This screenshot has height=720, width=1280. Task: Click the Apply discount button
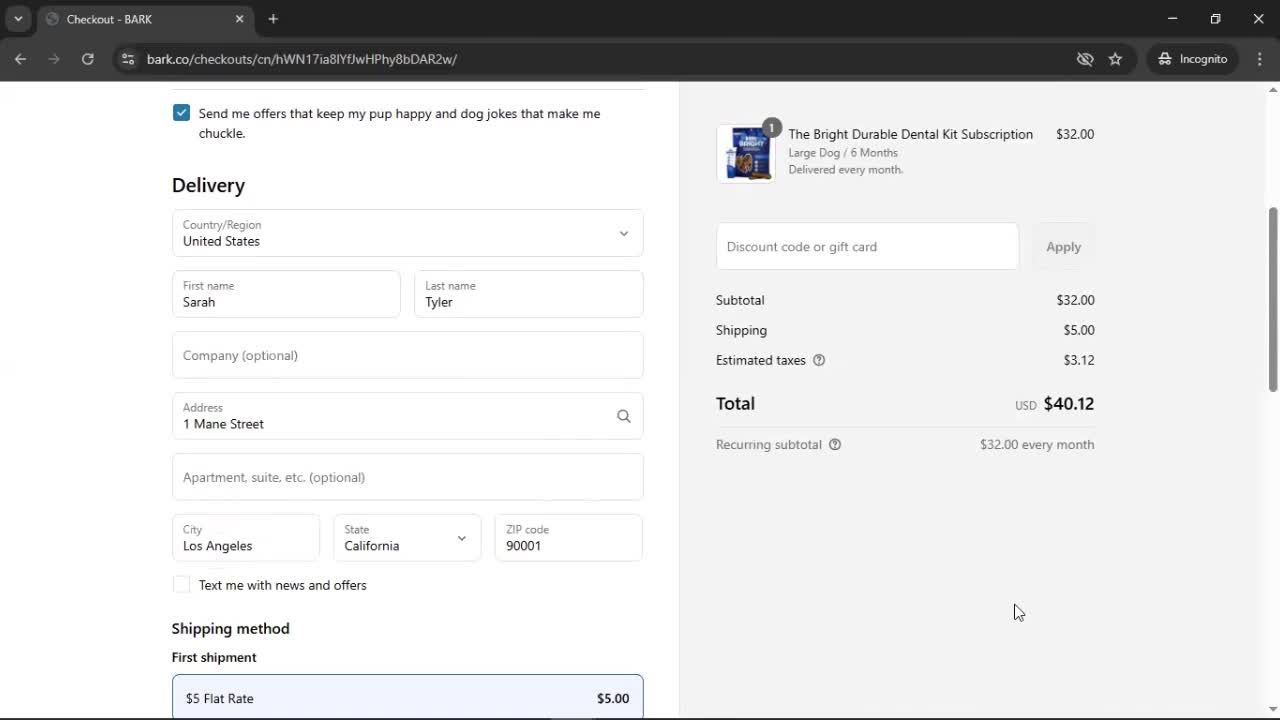(1063, 246)
